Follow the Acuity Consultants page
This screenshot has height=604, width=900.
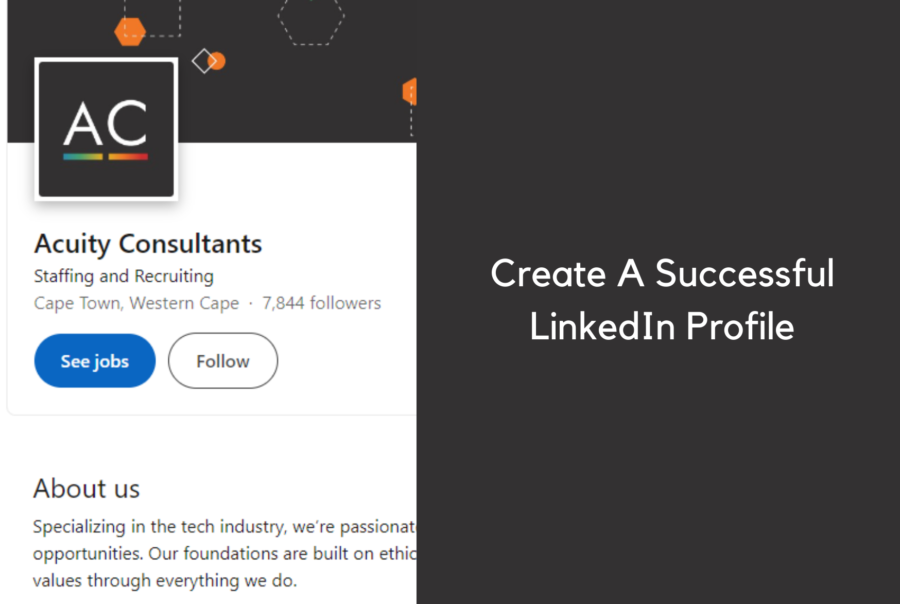pos(222,361)
